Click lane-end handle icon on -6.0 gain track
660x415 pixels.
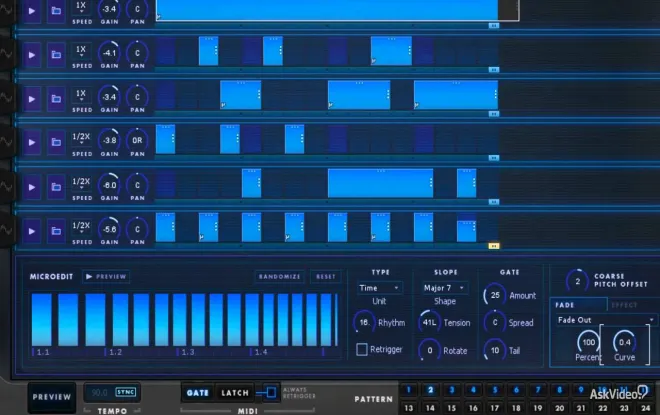click(494, 202)
